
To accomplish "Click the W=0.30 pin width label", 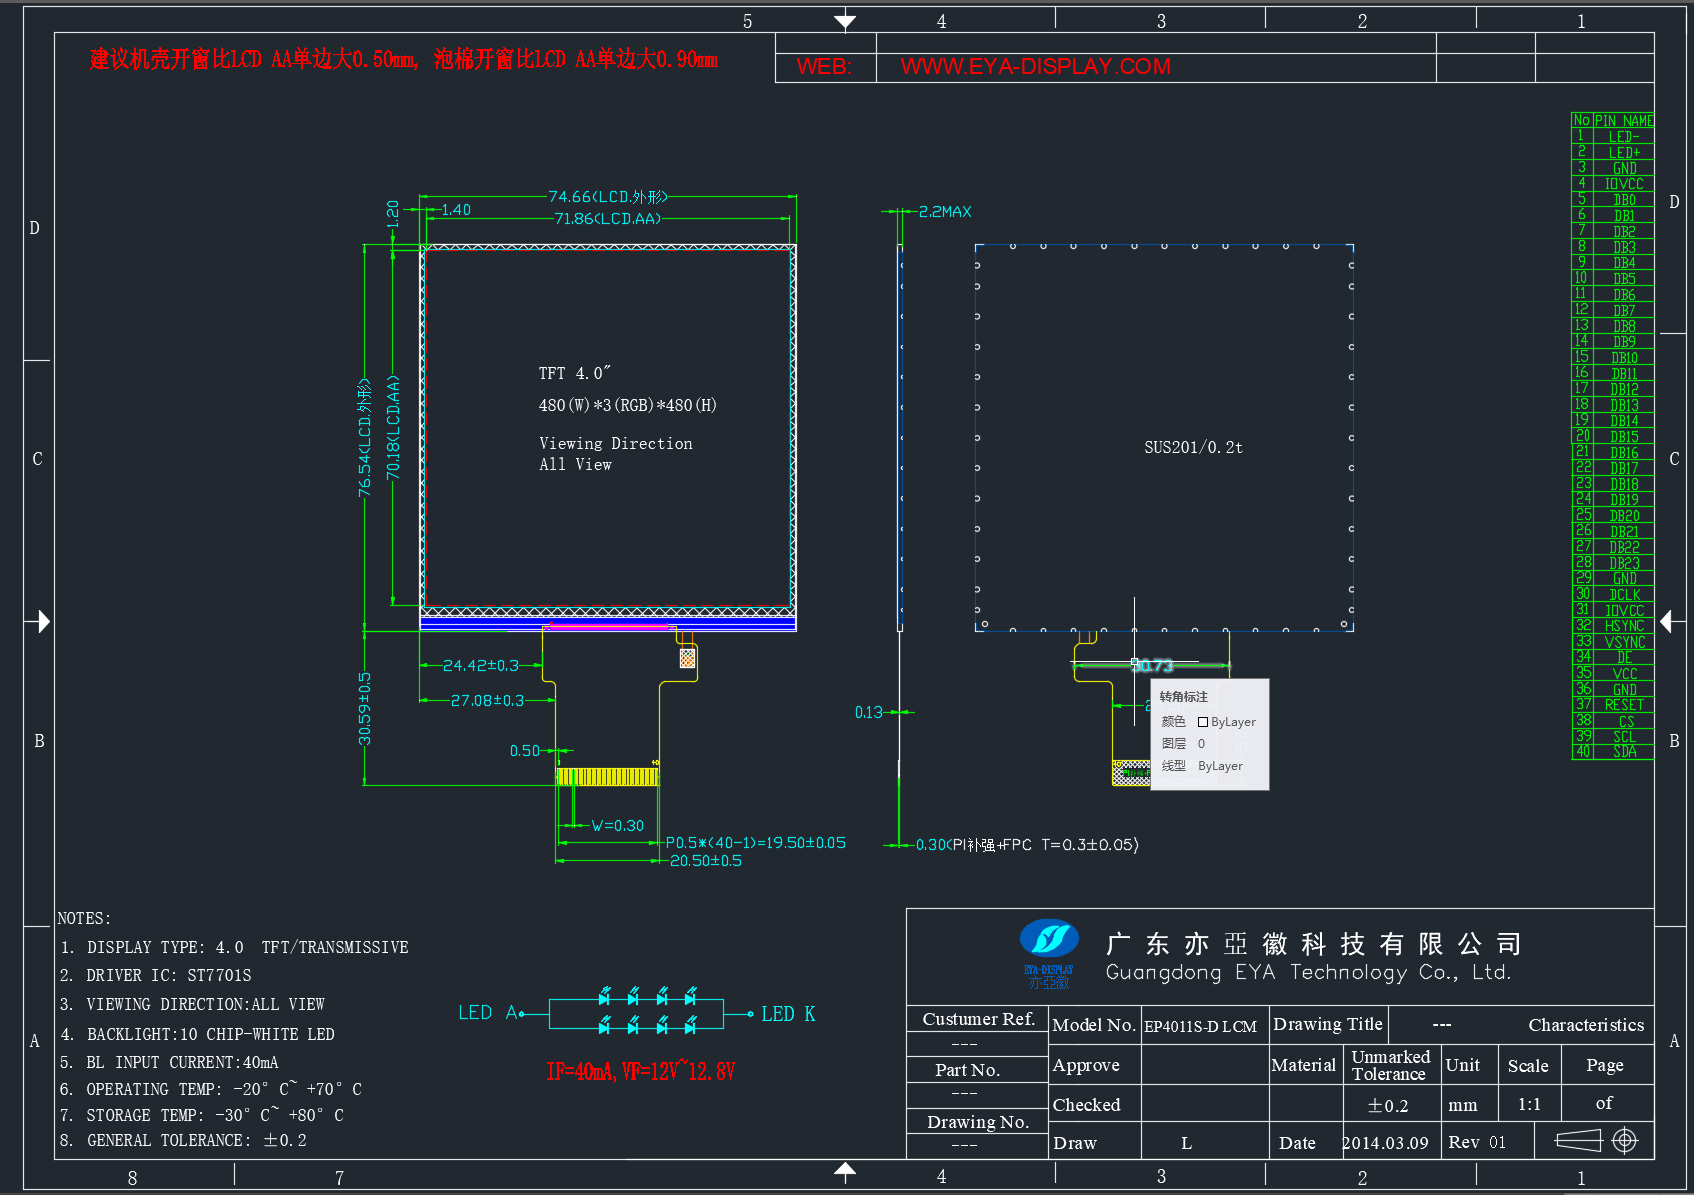I will click(x=617, y=825).
